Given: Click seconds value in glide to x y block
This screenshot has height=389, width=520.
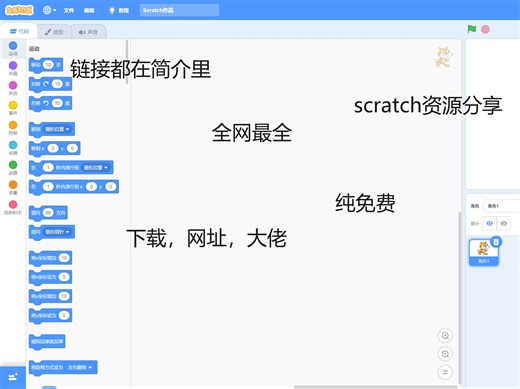Looking at the screenshot, I should tap(48, 187).
